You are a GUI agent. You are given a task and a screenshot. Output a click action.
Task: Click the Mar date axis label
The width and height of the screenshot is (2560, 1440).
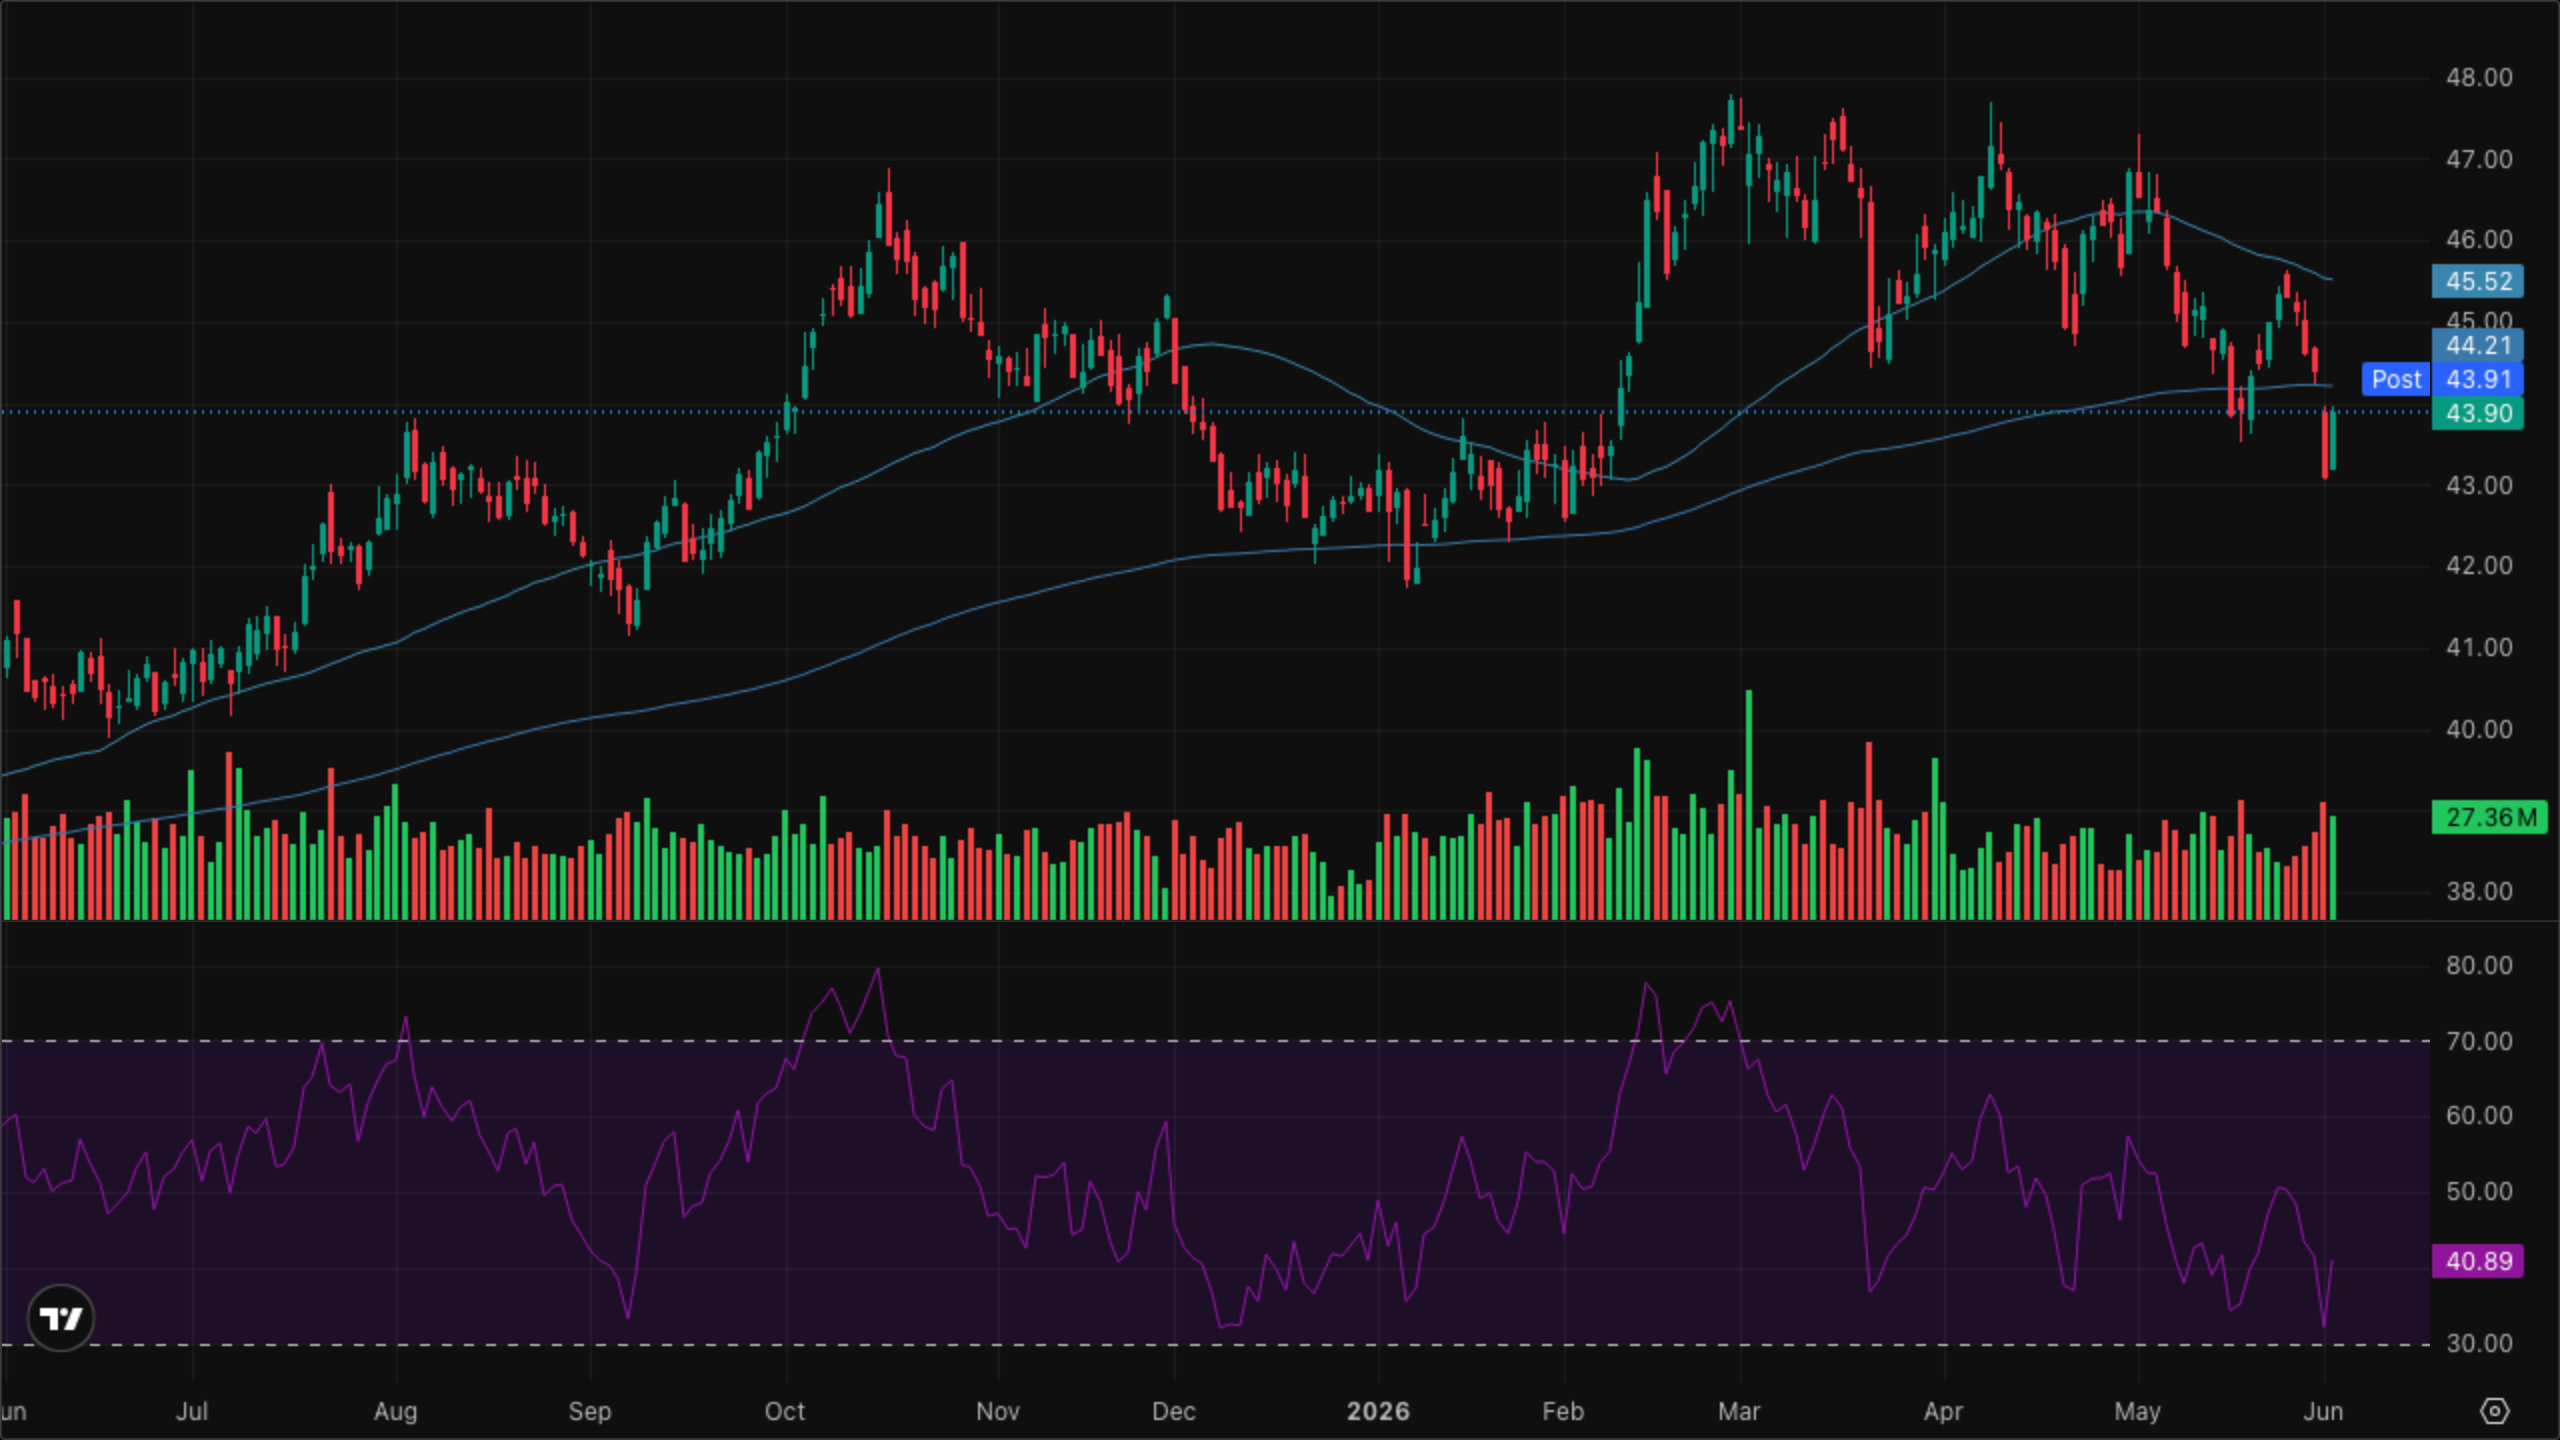(1738, 1411)
